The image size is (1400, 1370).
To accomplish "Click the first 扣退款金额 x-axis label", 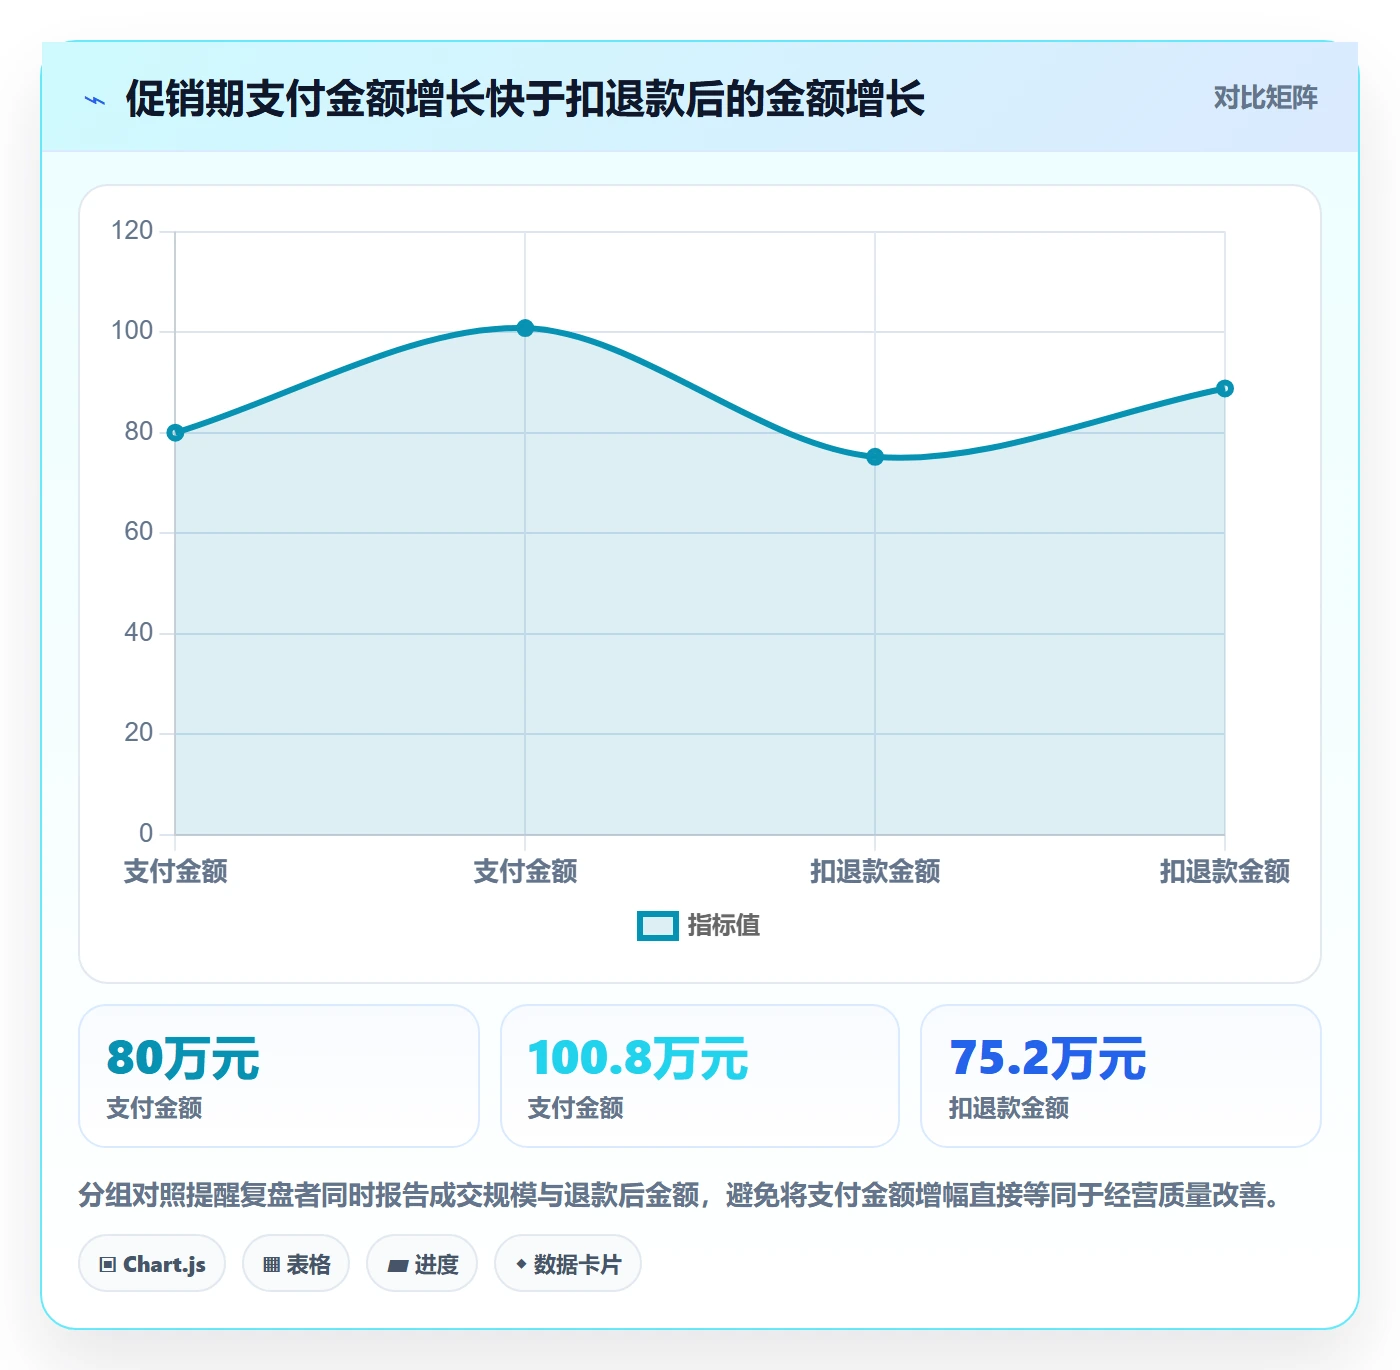I will pyautogui.click(x=875, y=872).
